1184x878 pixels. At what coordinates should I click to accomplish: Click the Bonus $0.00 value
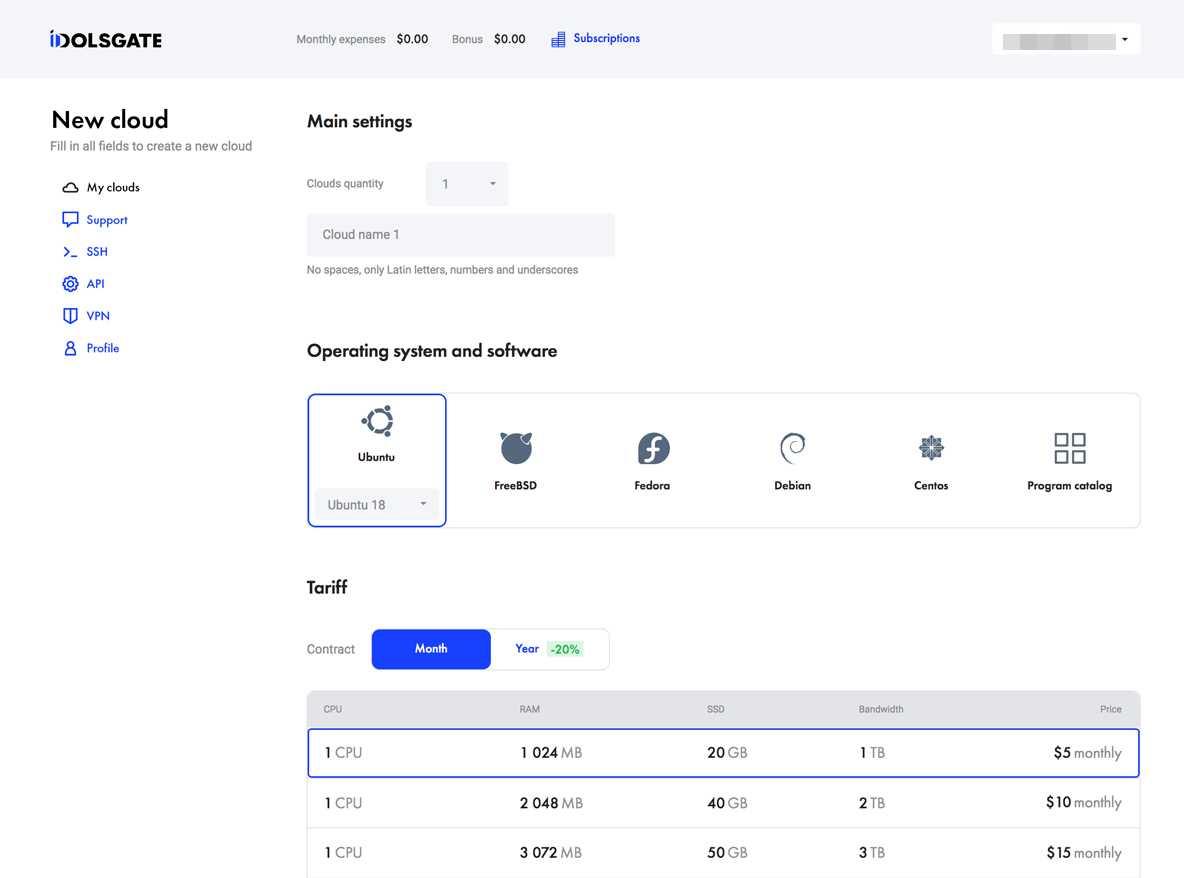tap(510, 39)
